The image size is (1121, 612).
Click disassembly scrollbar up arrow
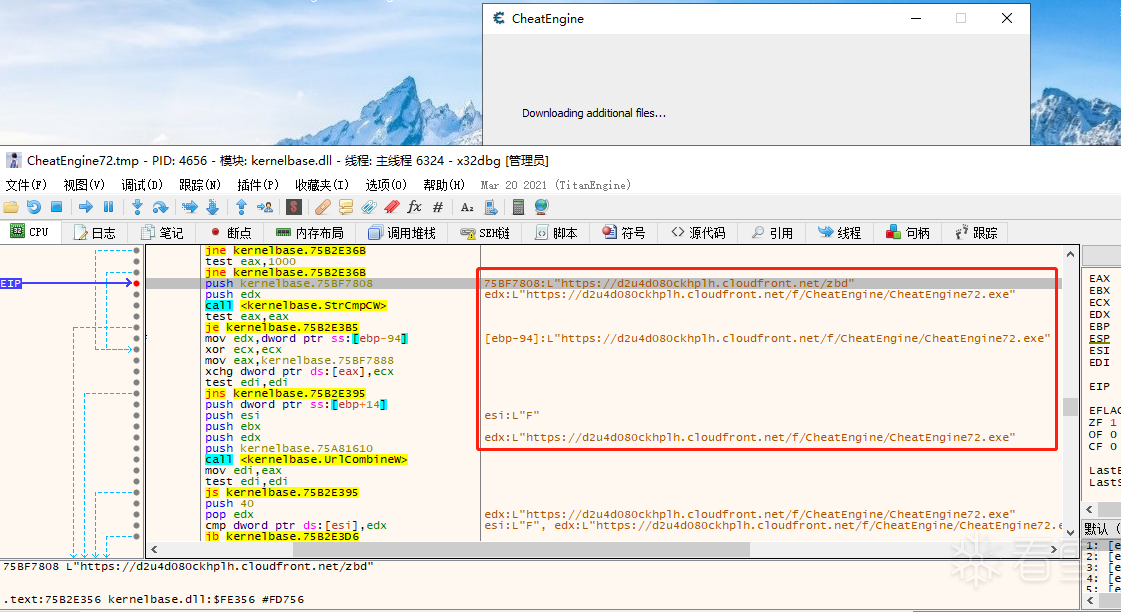[1070, 254]
